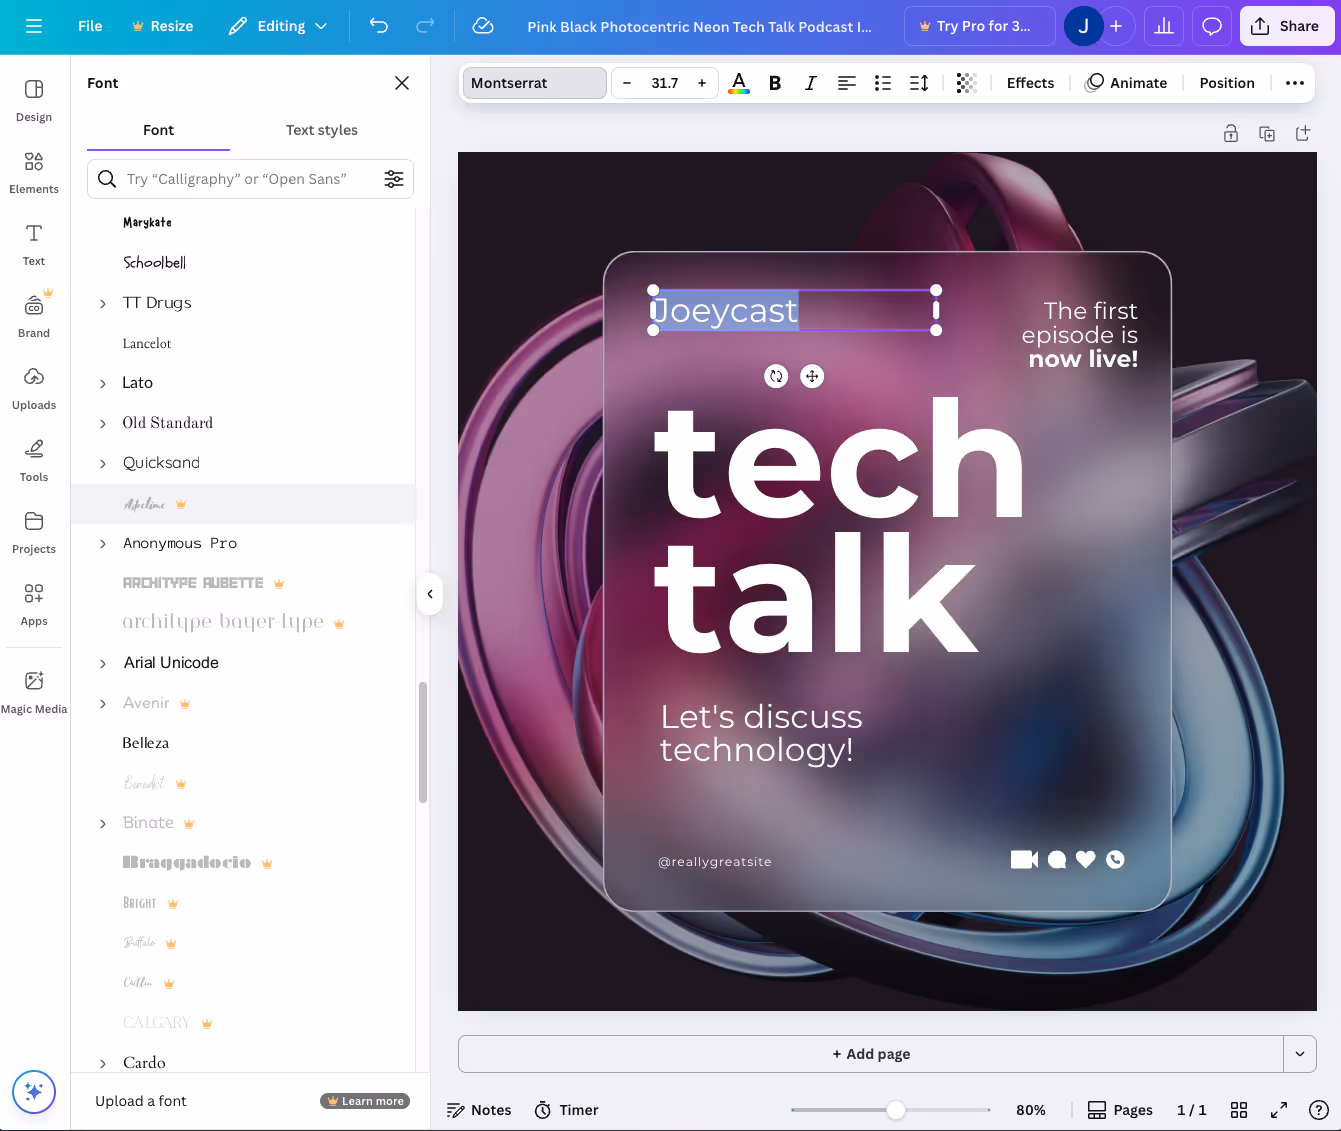Click the undo arrow

379,26
